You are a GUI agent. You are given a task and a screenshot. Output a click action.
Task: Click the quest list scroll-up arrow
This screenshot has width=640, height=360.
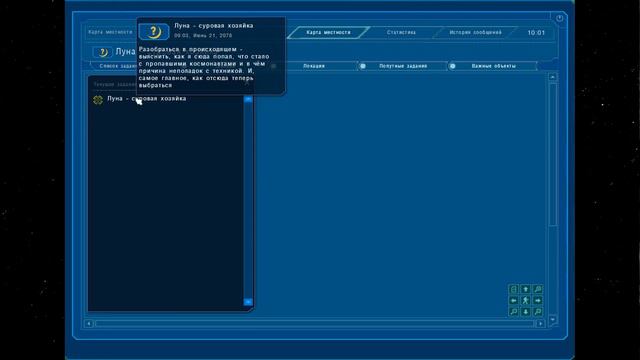point(248,99)
